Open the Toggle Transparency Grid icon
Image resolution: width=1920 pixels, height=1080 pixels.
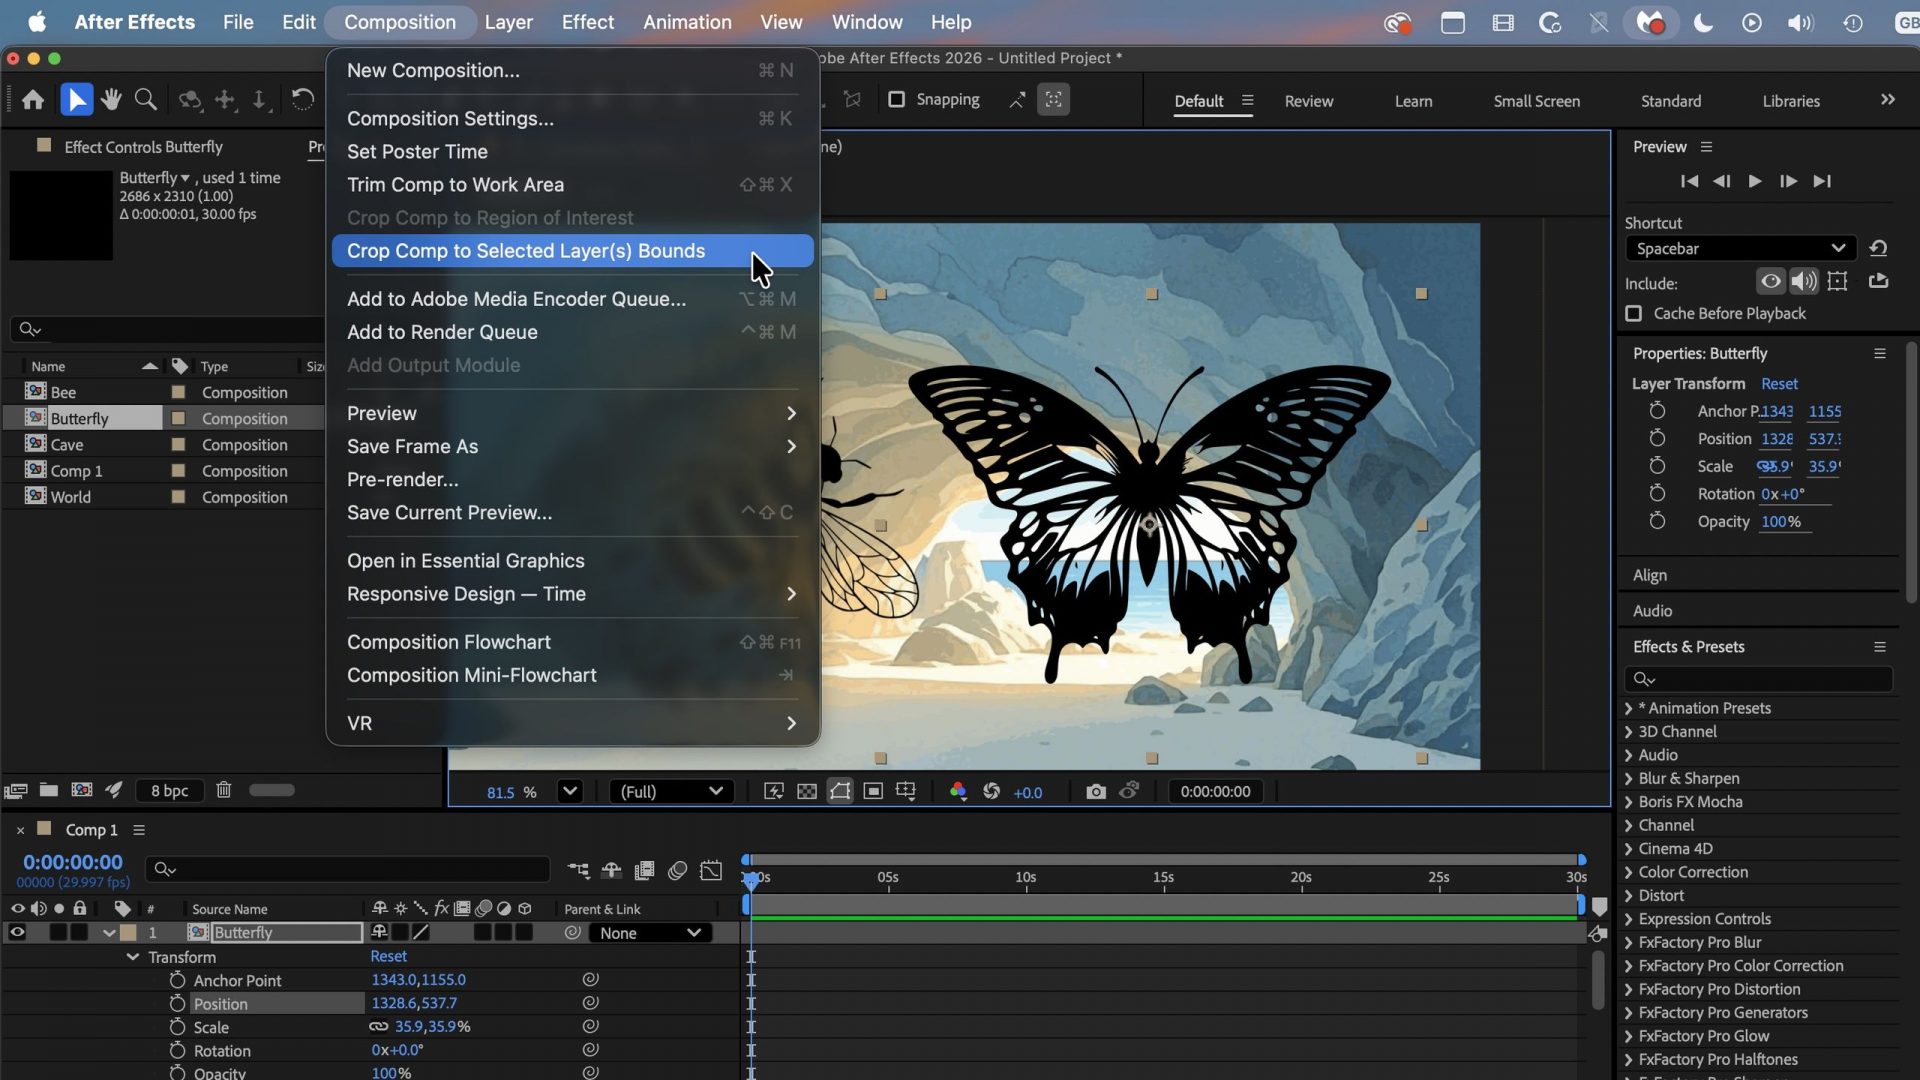click(806, 791)
